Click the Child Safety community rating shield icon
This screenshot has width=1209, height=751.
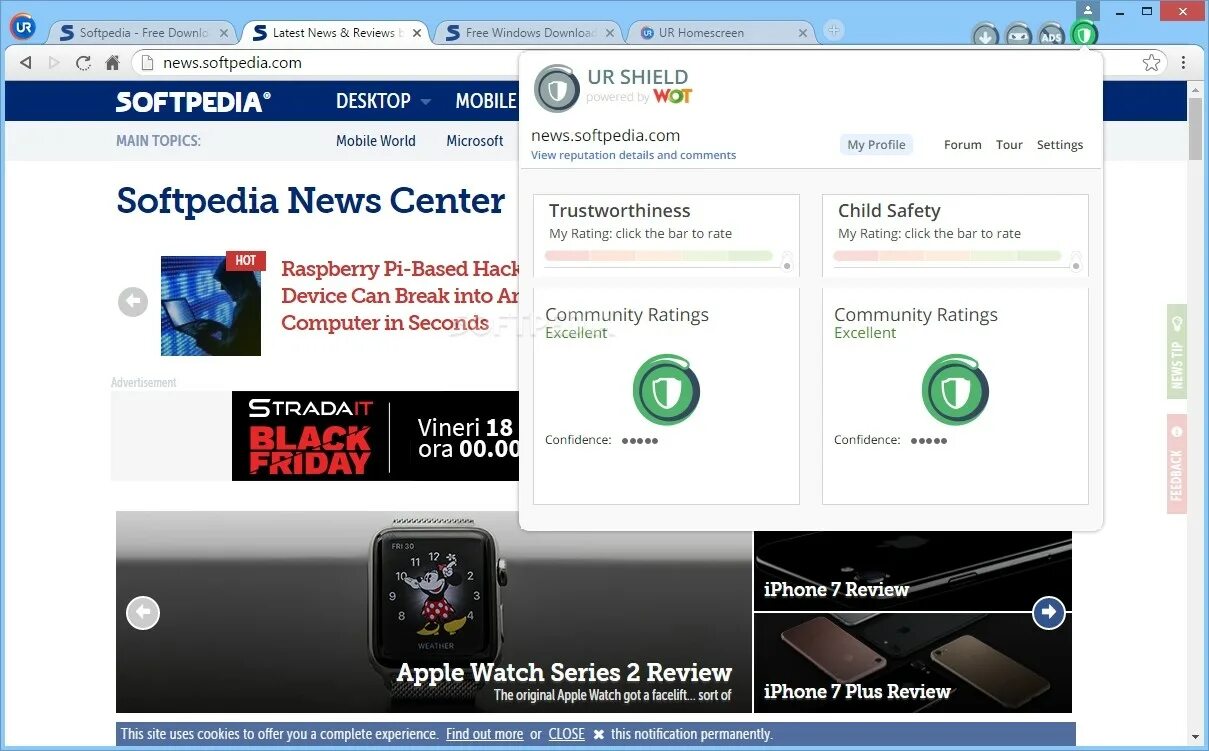pos(955,390)
